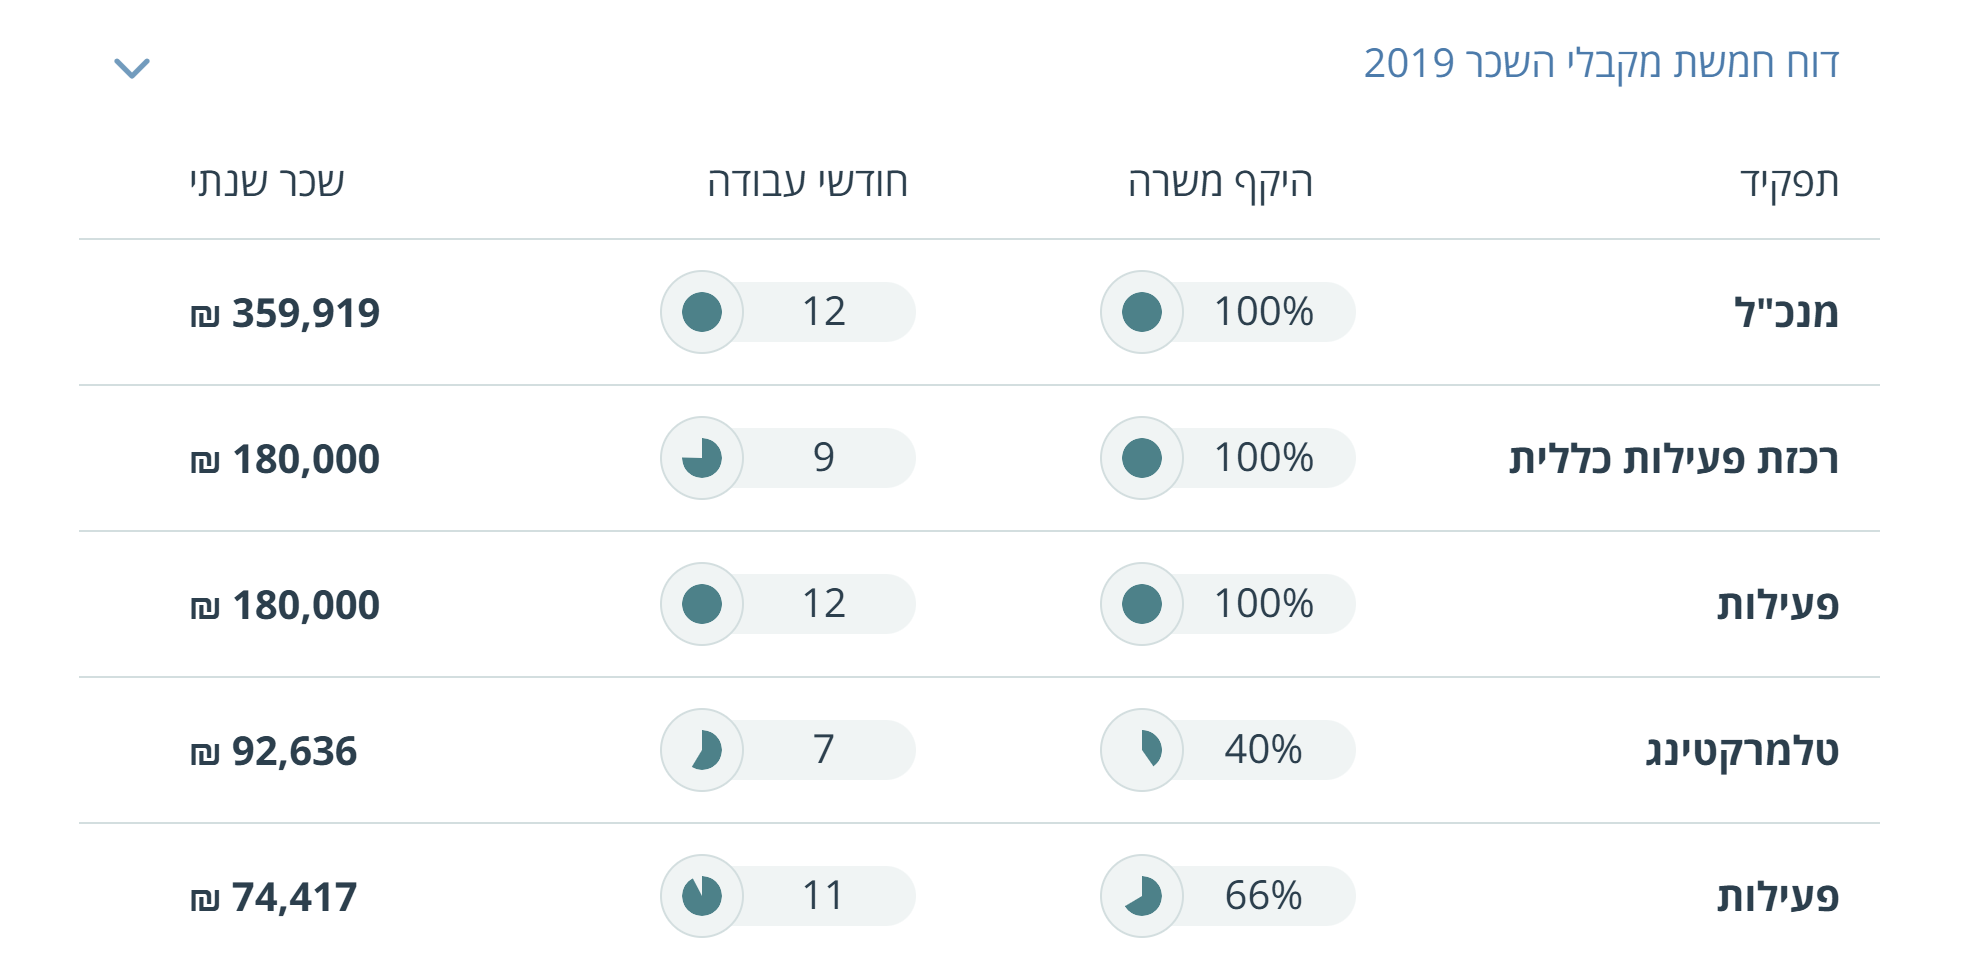Click the ₪ 74,417 annual salary
Image resolution: width=1968 pixels, height=955 pixels.
[273, 898]
